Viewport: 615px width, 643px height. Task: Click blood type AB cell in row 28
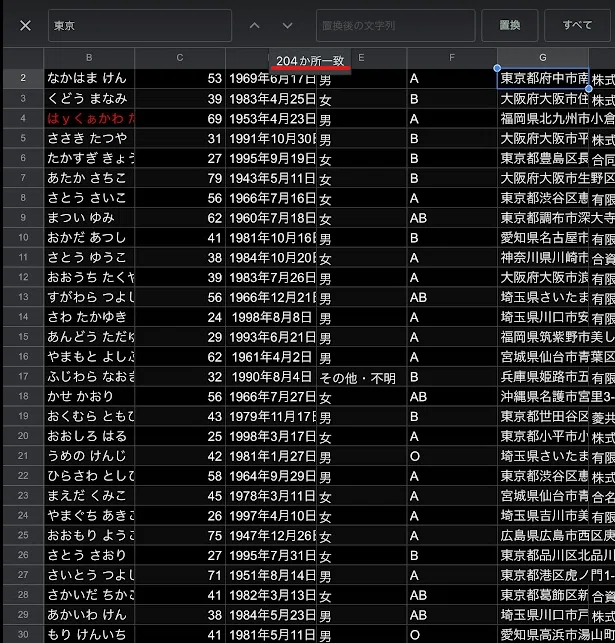click(452, 595)
